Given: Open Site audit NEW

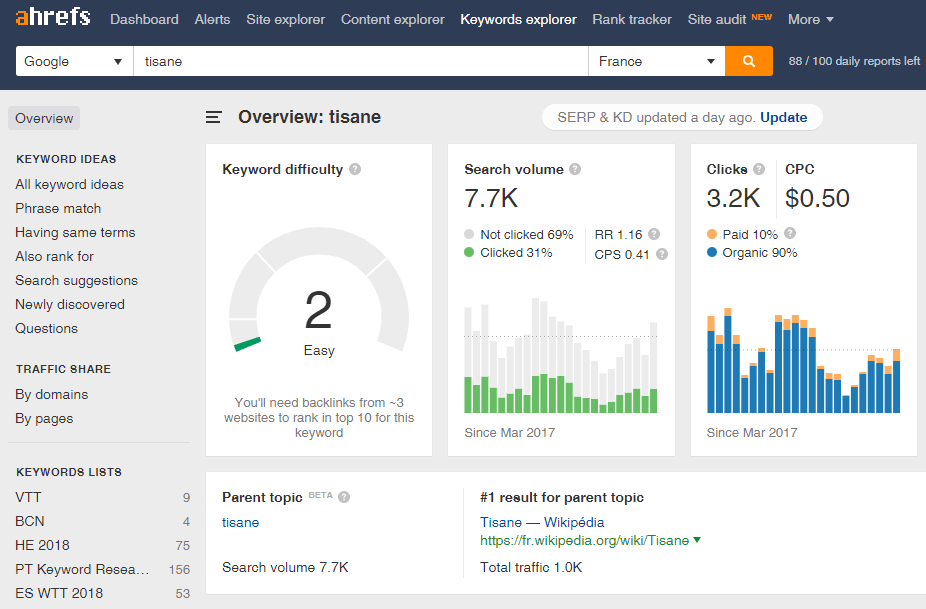Looking at the screenshot, I should point(730,19).
